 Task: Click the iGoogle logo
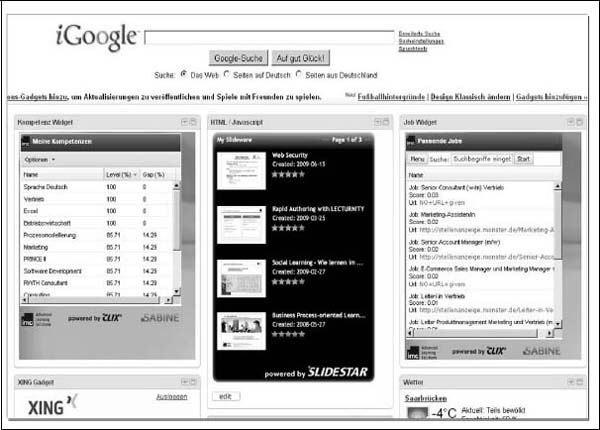[x=97, y=37]
